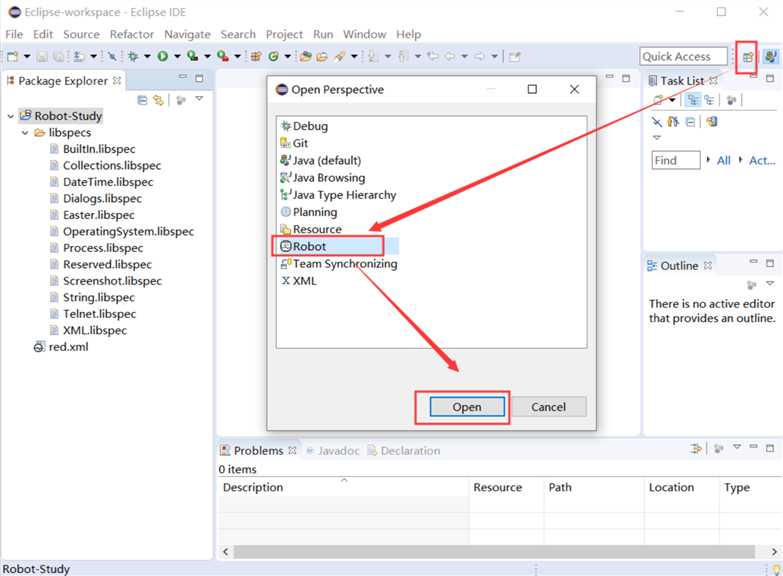Click the External Tools toolbar icon
783x576 pixels.
[223, 56]
